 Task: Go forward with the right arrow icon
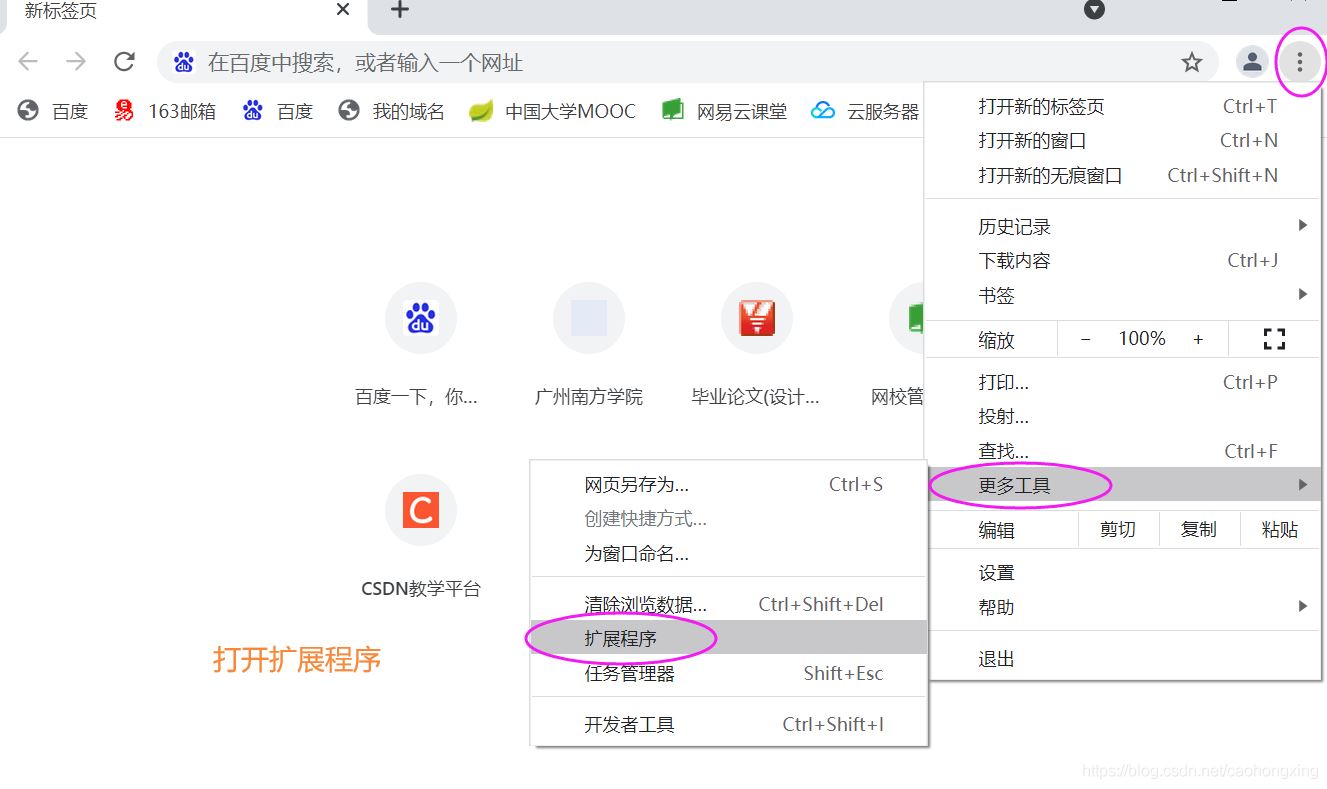76,62
